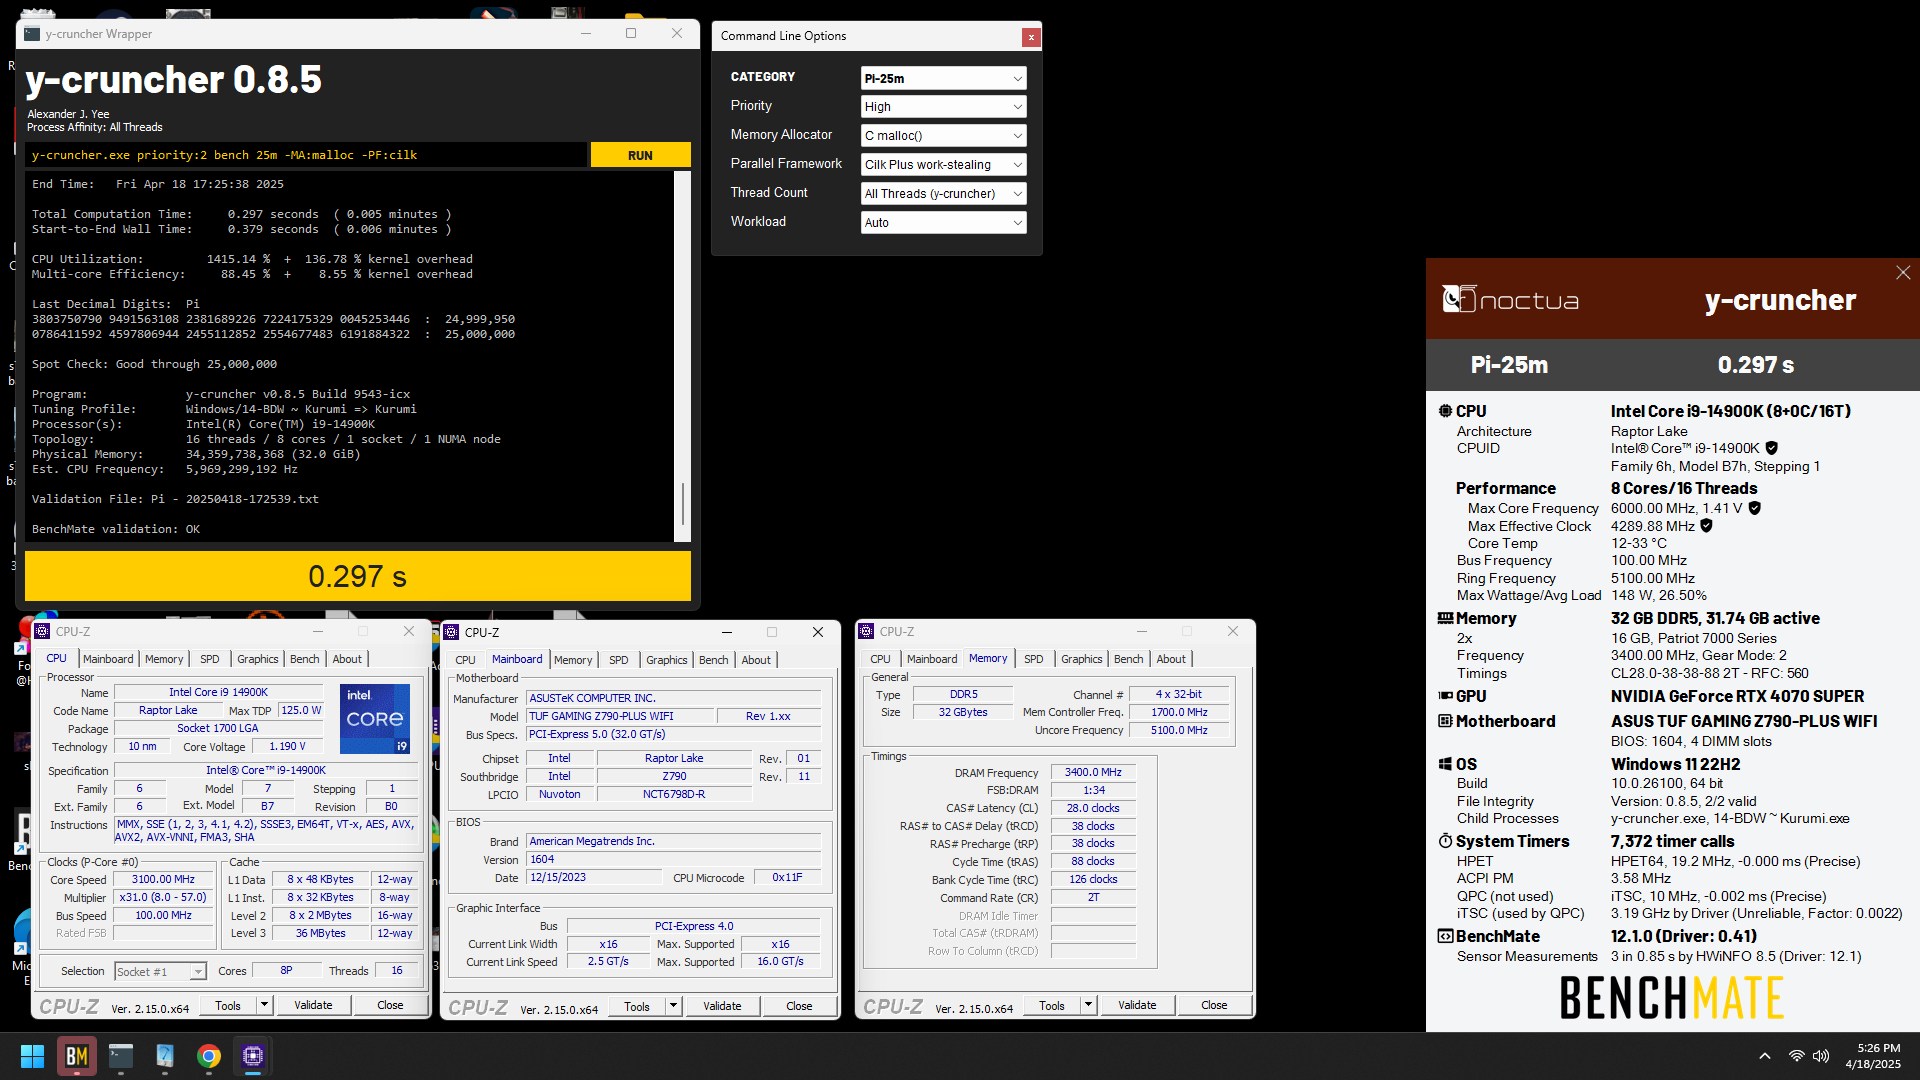Close the BenchMate result panel
Viewport: 1920px width, 1080px height.
click(x=1903, y=272)
